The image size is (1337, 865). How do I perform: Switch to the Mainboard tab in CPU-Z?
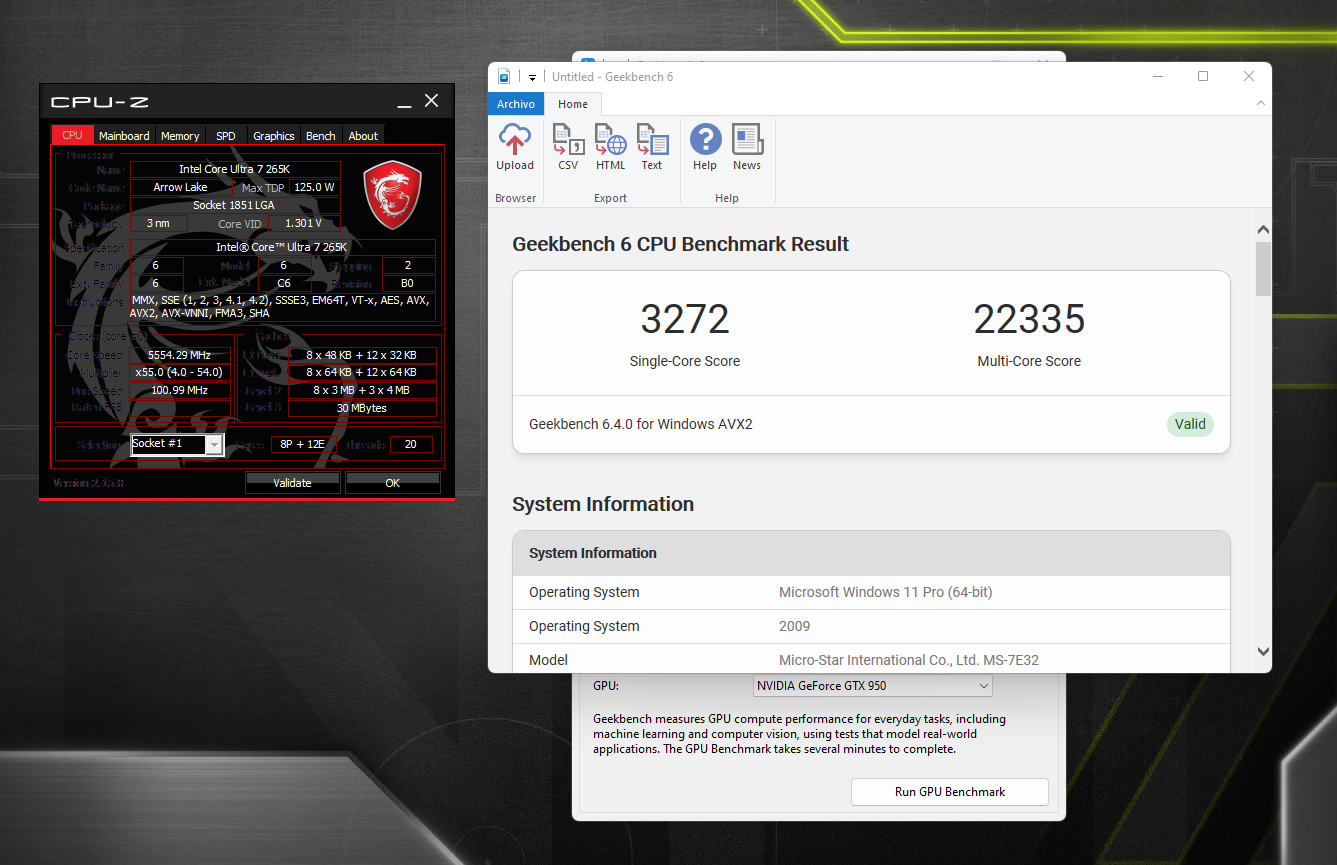(124, 135)
